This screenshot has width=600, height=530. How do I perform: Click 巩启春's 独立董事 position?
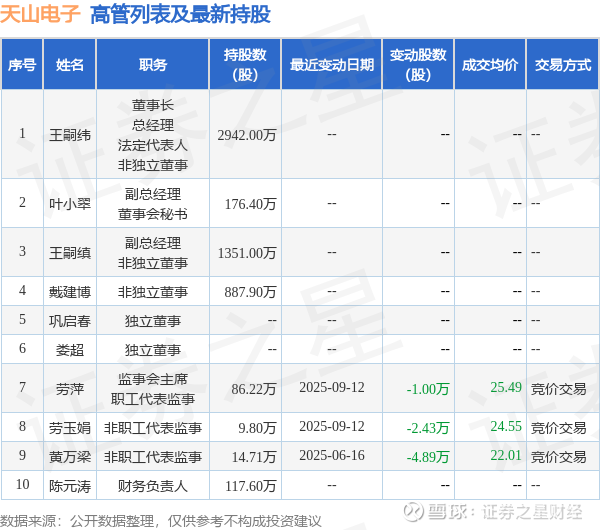click(x=153, y=321)
